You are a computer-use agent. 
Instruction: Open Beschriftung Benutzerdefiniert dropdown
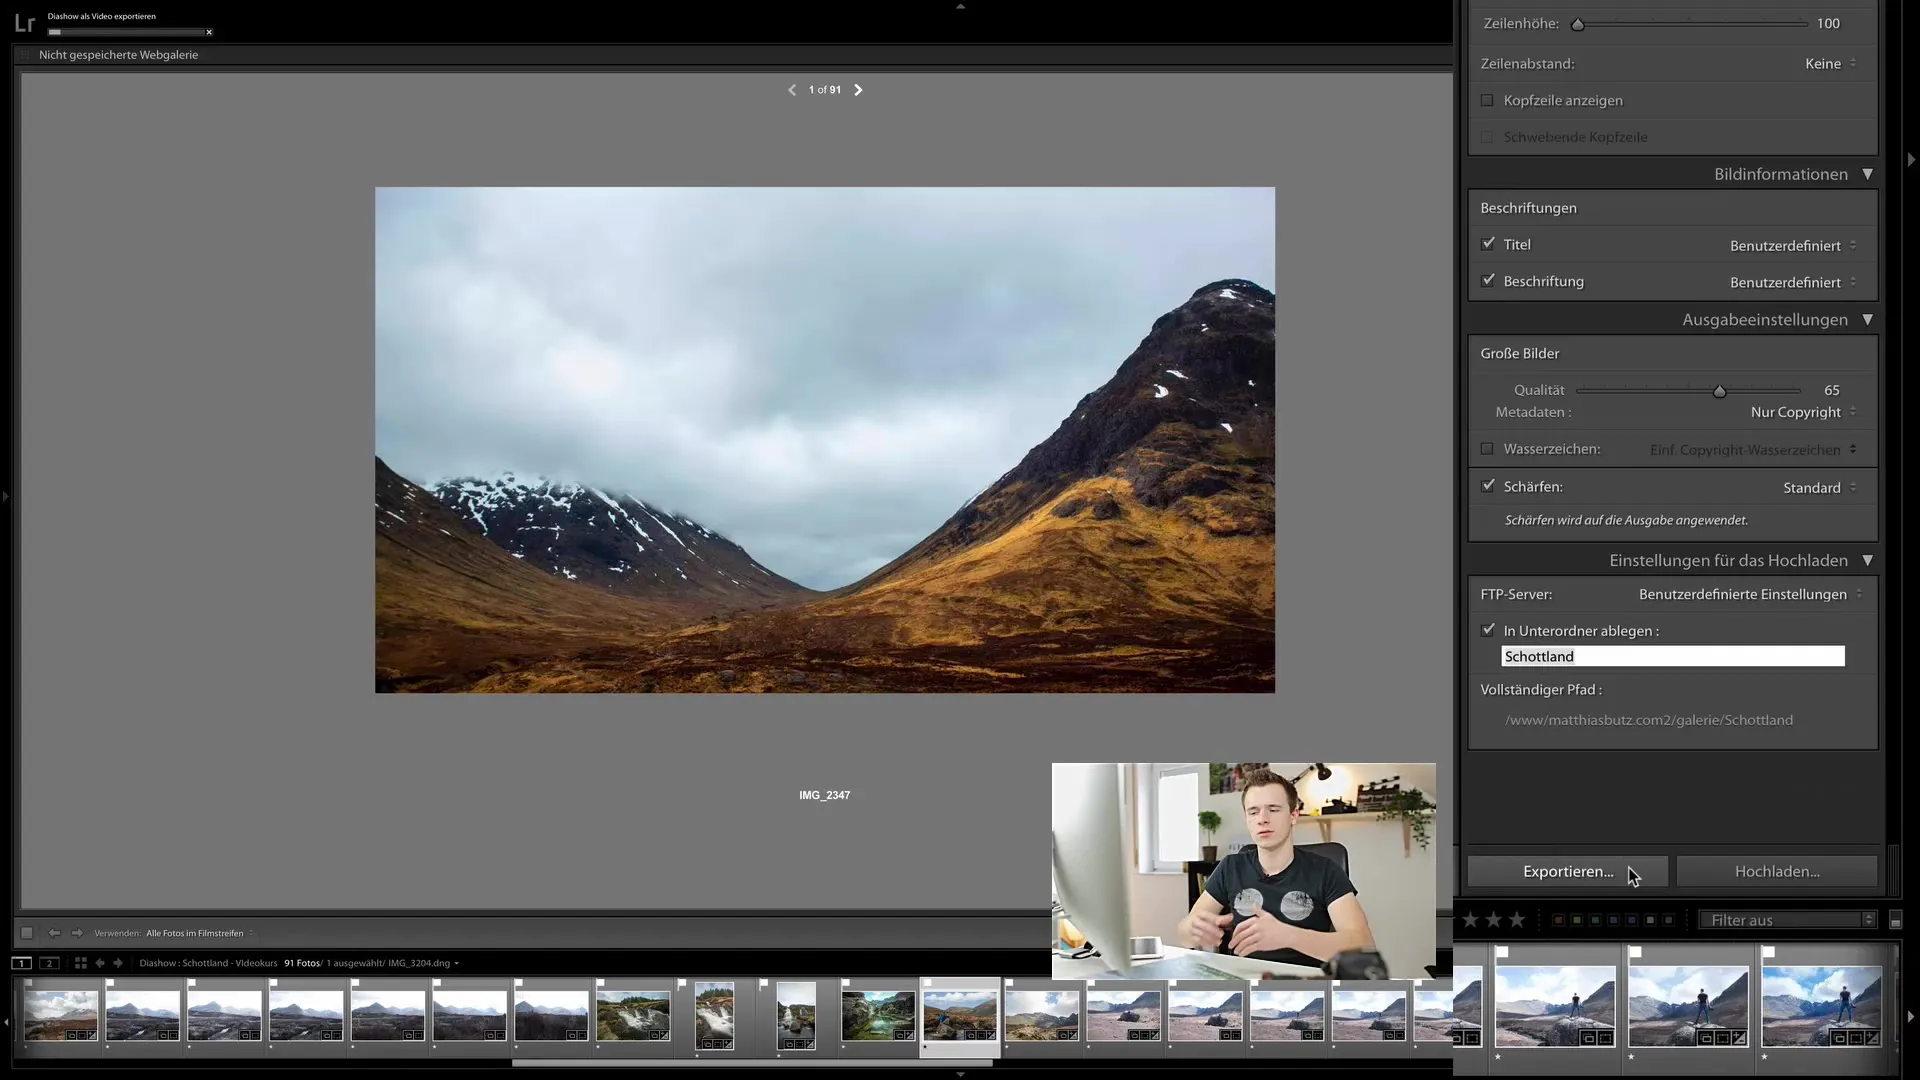[x=1793, y=282]
